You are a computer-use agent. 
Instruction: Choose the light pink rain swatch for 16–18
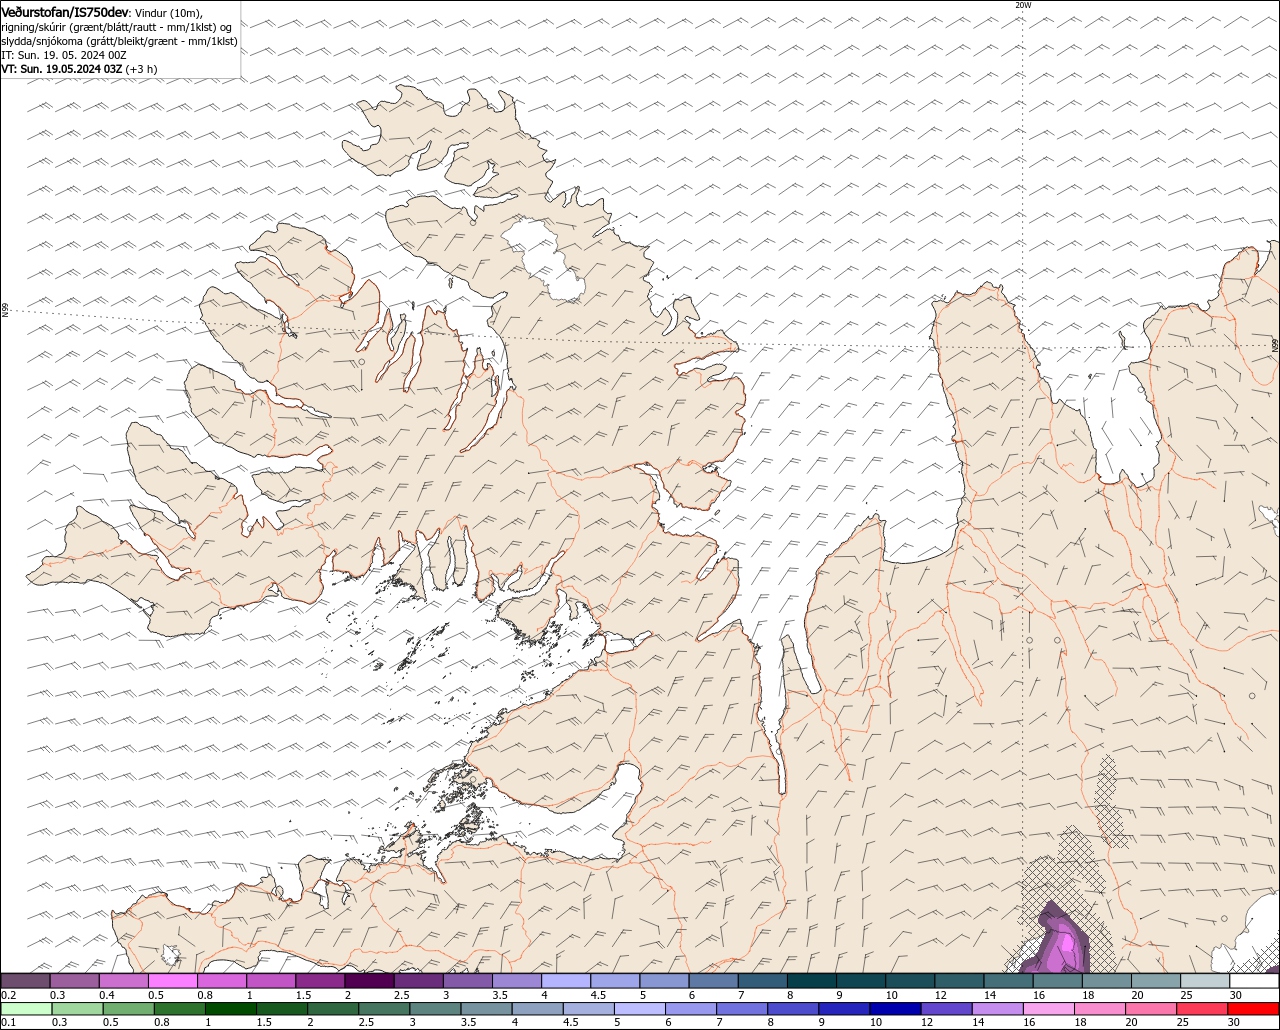click(x=1049, y=1008)
